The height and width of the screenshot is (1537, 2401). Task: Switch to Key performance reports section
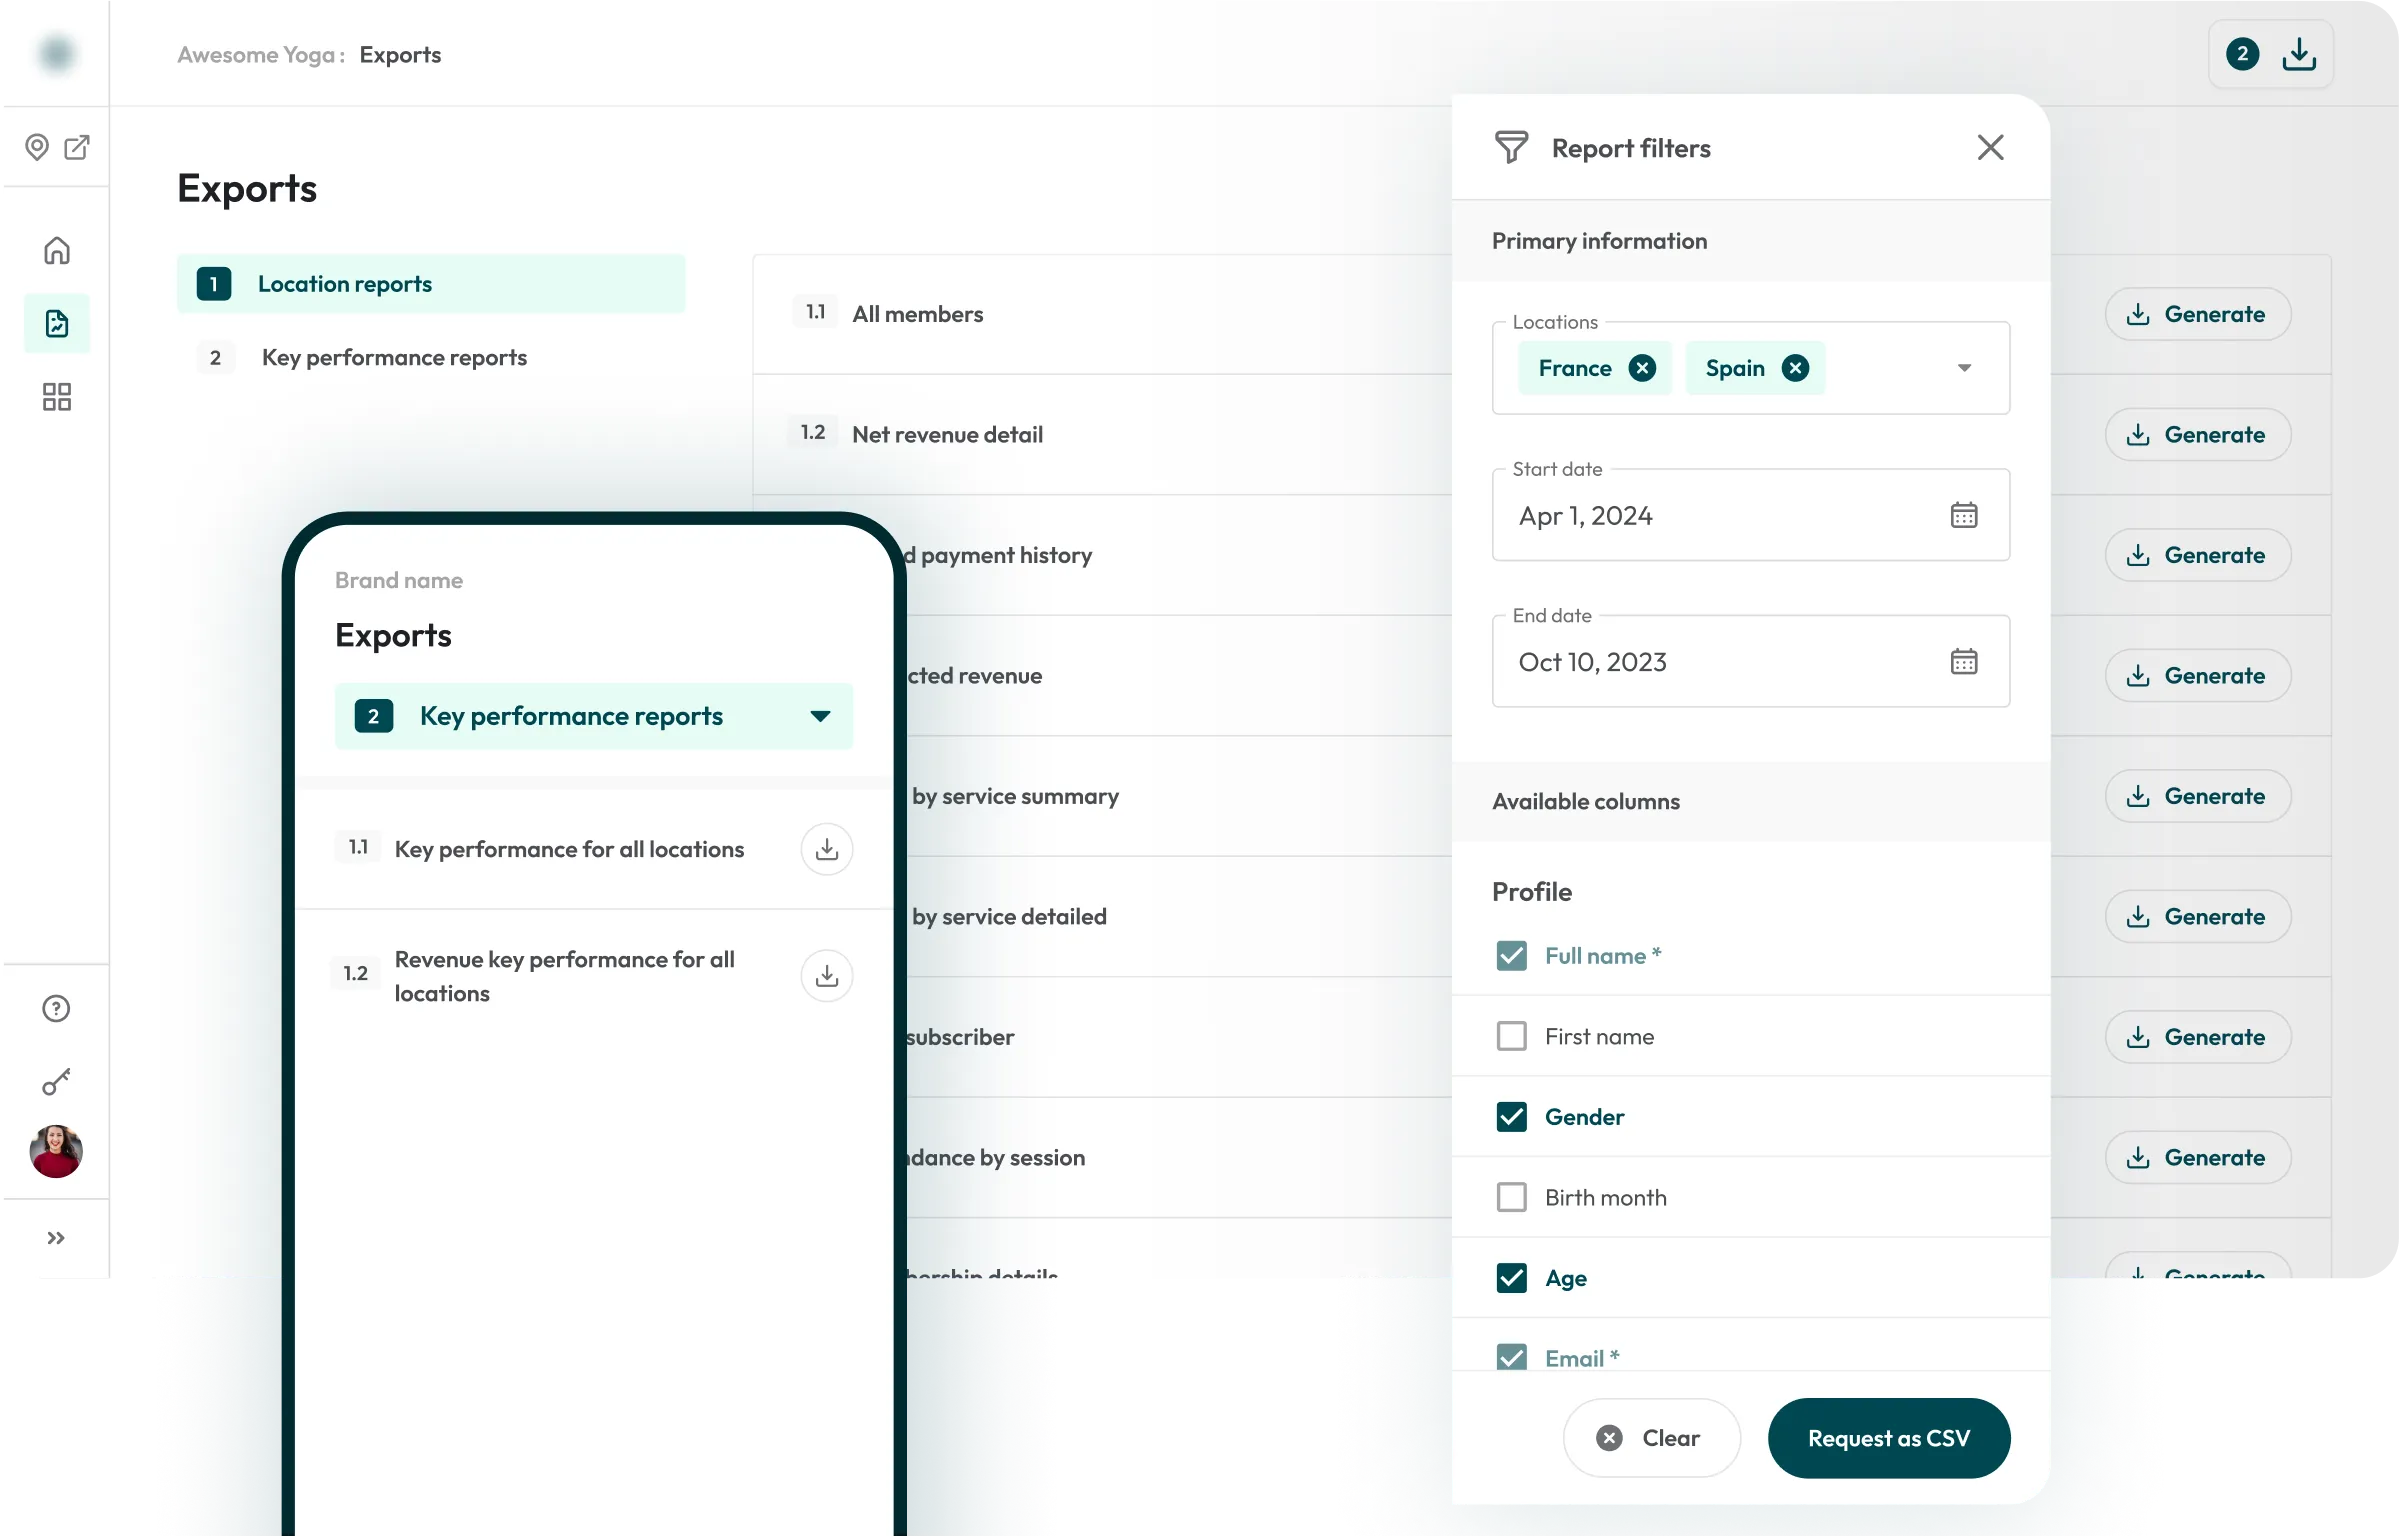coord(394,357)
